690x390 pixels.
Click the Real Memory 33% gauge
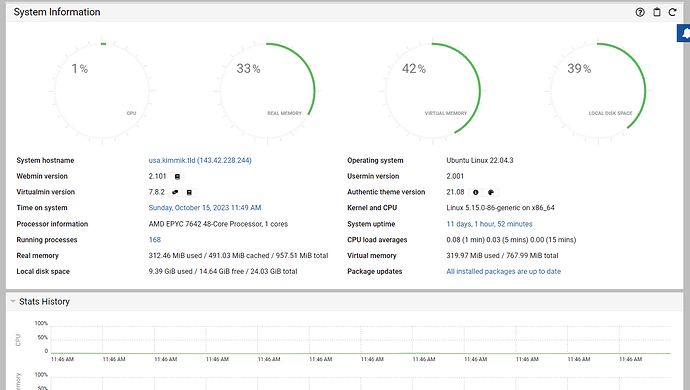267,91
